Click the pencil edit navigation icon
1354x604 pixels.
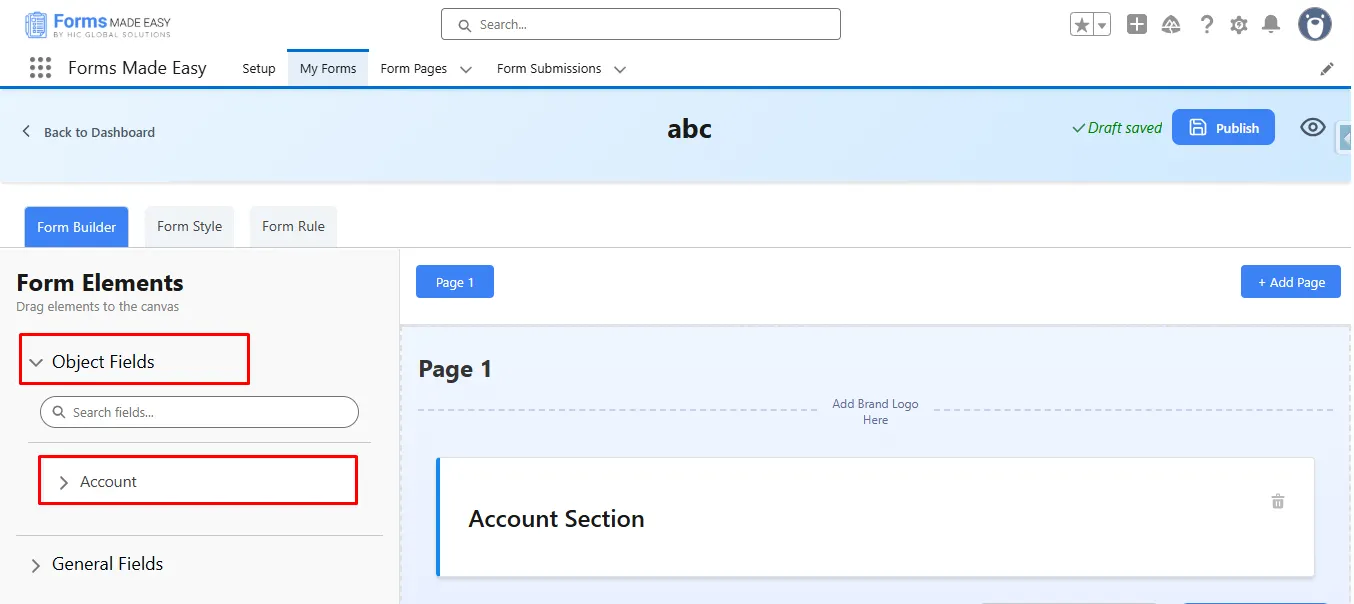click(1327, 69)
